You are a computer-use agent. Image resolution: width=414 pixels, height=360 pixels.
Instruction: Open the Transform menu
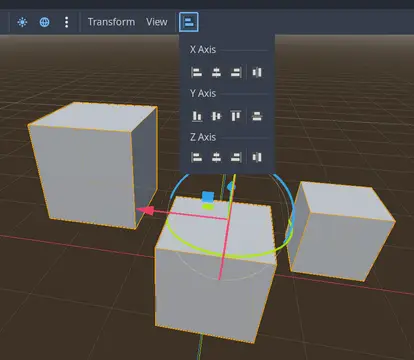(x=111, y=22)
